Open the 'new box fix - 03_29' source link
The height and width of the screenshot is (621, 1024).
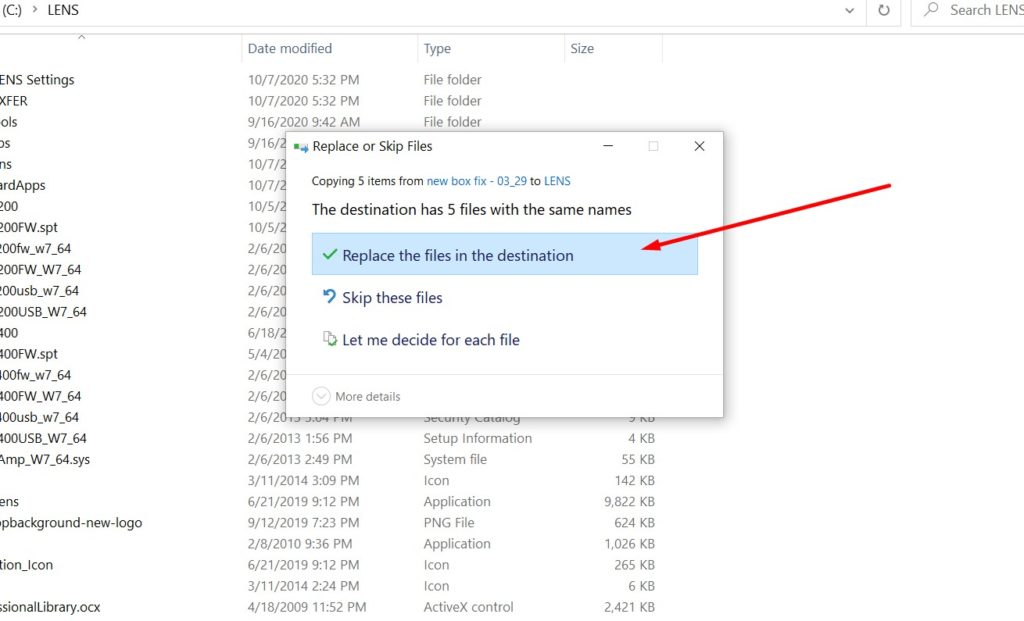coord(475,181)
